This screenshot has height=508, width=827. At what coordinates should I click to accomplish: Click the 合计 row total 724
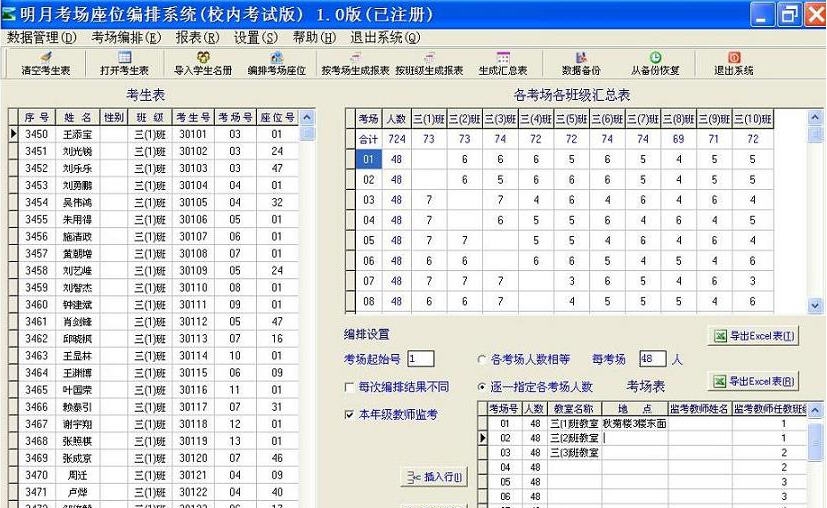[x=397, y=139]
